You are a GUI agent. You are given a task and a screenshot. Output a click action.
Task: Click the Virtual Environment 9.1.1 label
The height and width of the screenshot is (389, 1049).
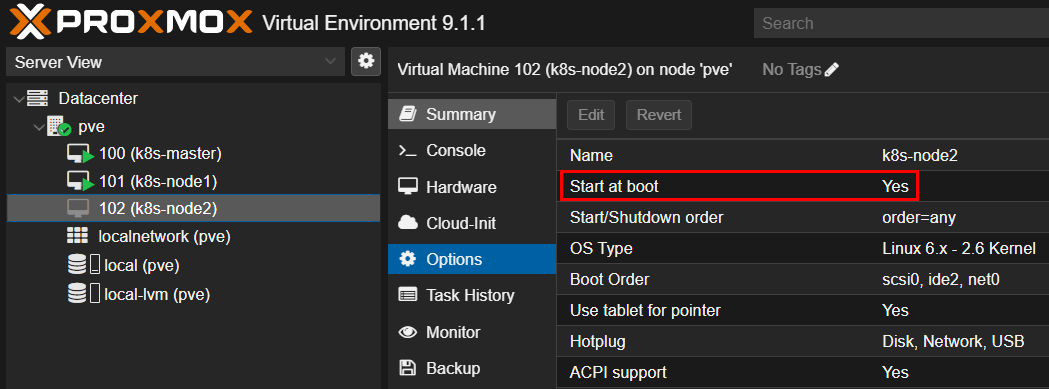coord(374,23)
